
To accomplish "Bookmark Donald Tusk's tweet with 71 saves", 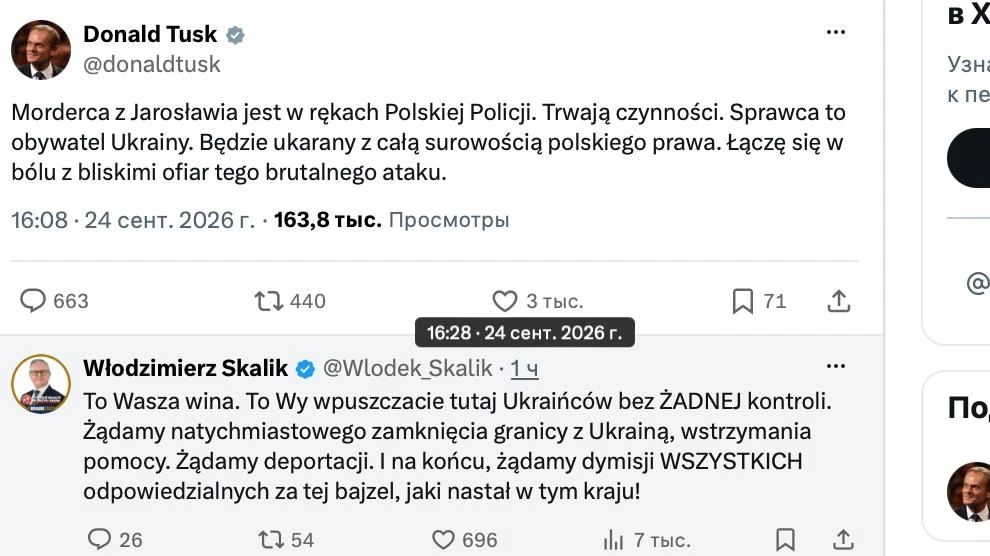I will (742, 301).
